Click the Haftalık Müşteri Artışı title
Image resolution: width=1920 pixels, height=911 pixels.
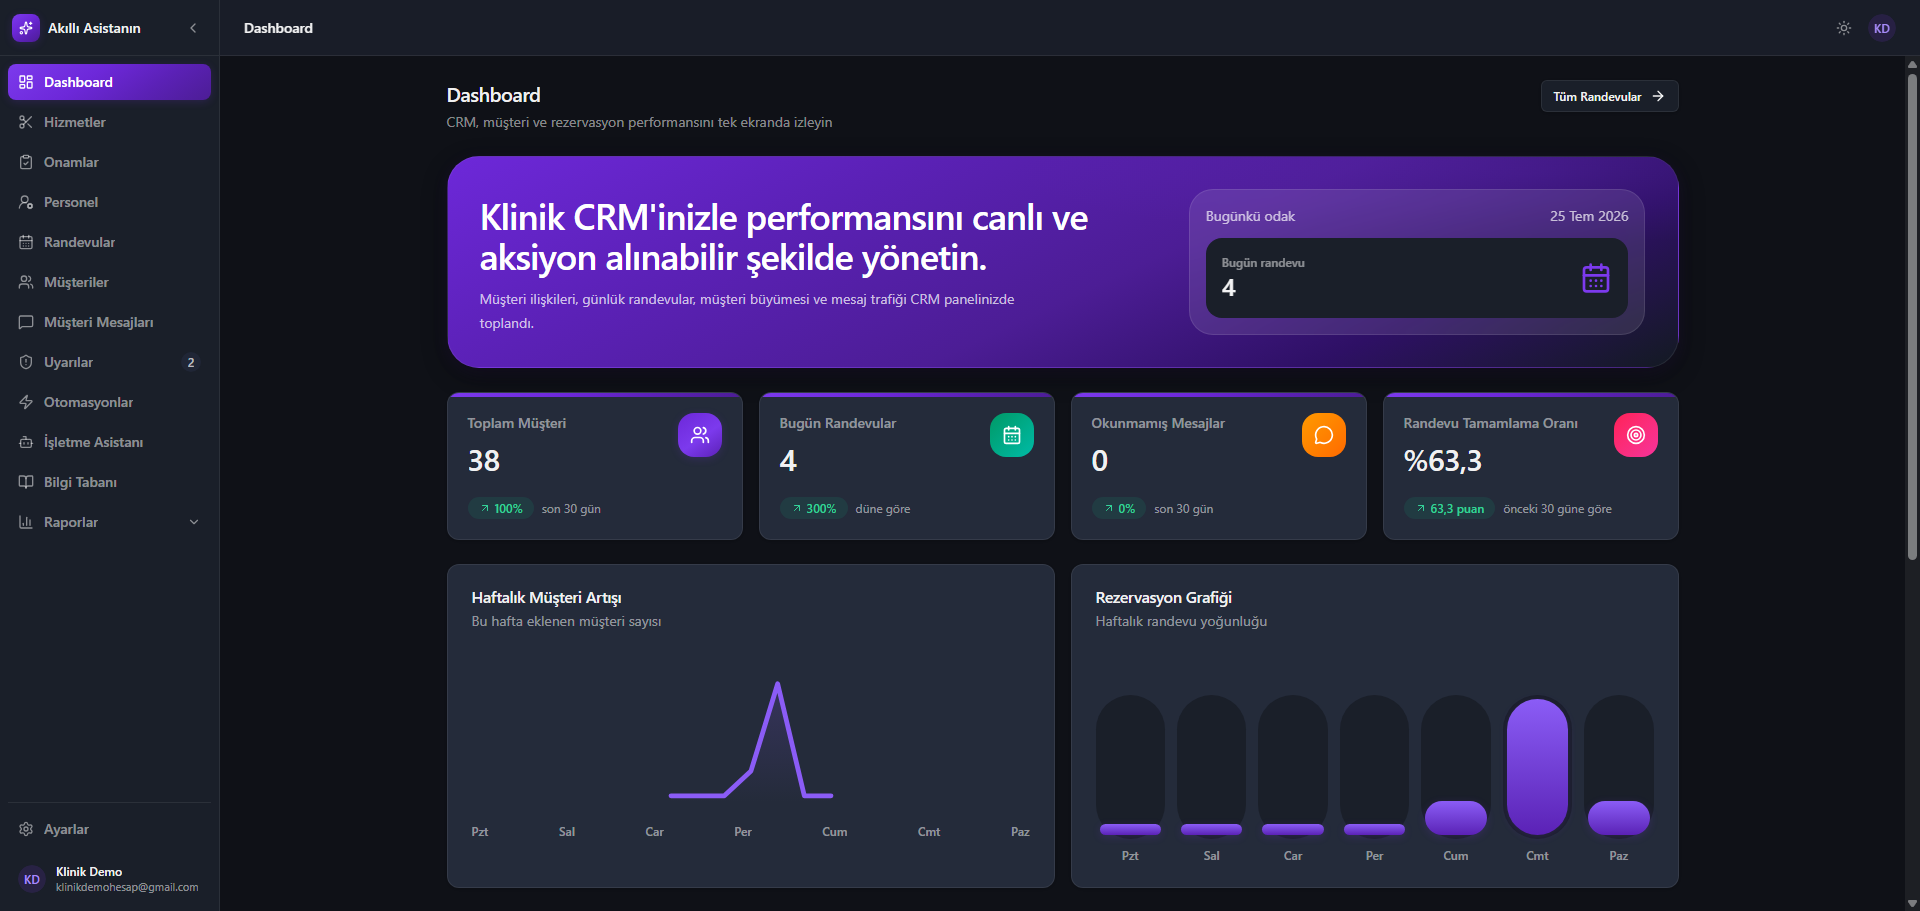(546, 598)
